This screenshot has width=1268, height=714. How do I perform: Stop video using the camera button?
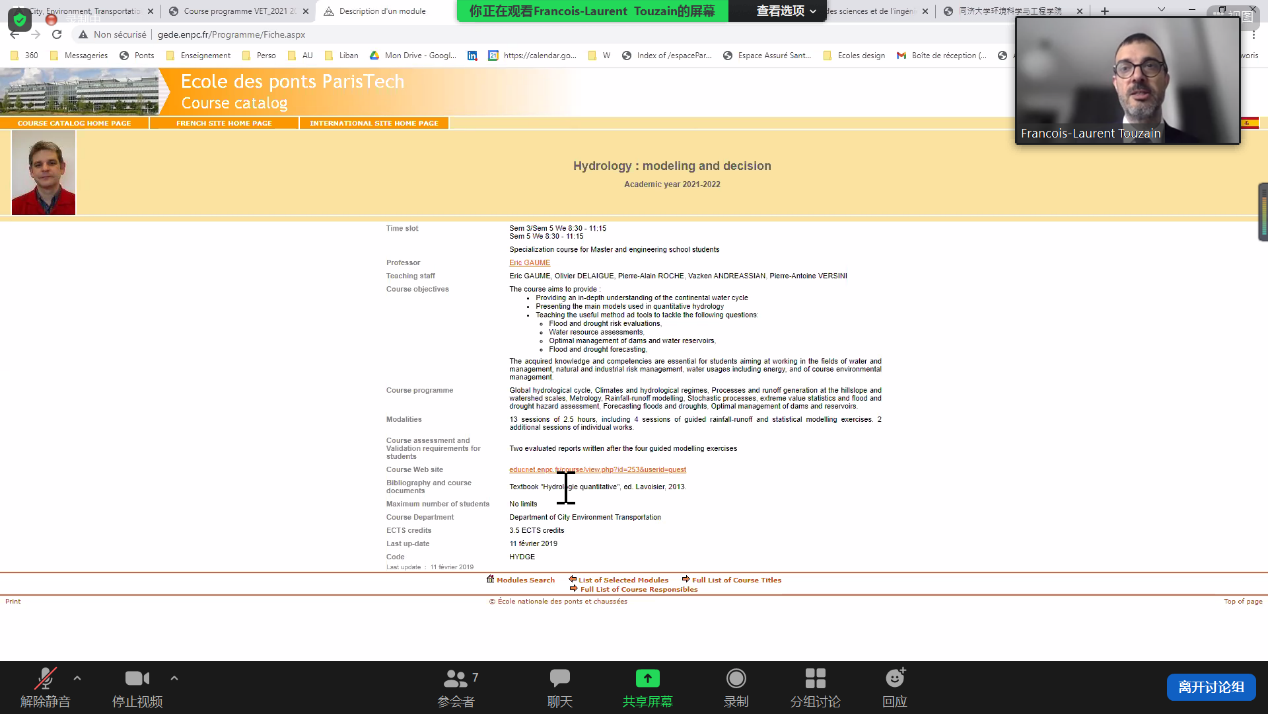pos(137,679)
